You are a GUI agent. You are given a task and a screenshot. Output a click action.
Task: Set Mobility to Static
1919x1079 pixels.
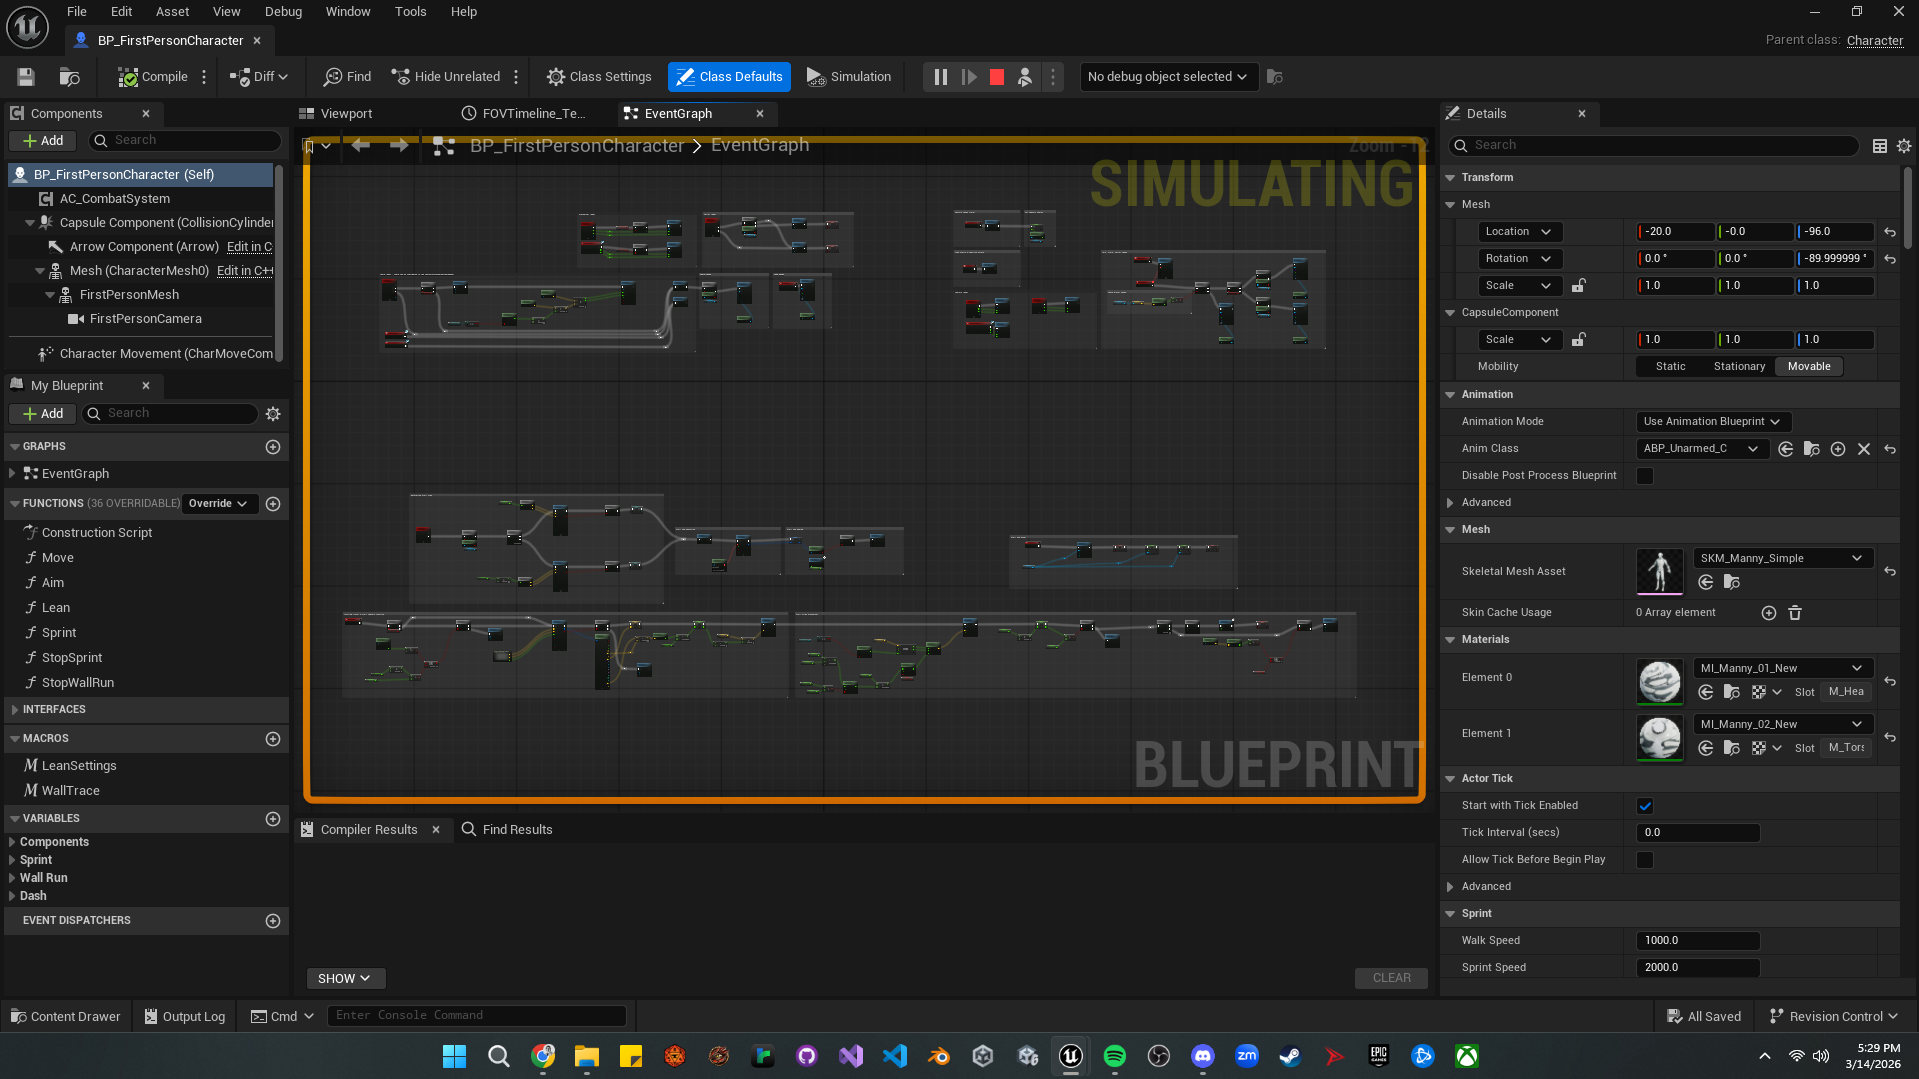click(x=1670, y=367)
